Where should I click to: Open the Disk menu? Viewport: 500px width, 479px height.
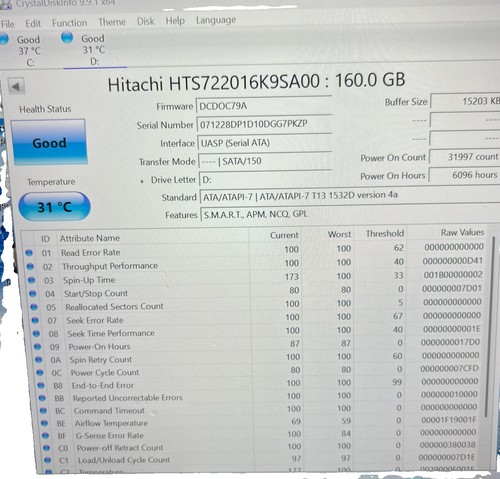146,21
